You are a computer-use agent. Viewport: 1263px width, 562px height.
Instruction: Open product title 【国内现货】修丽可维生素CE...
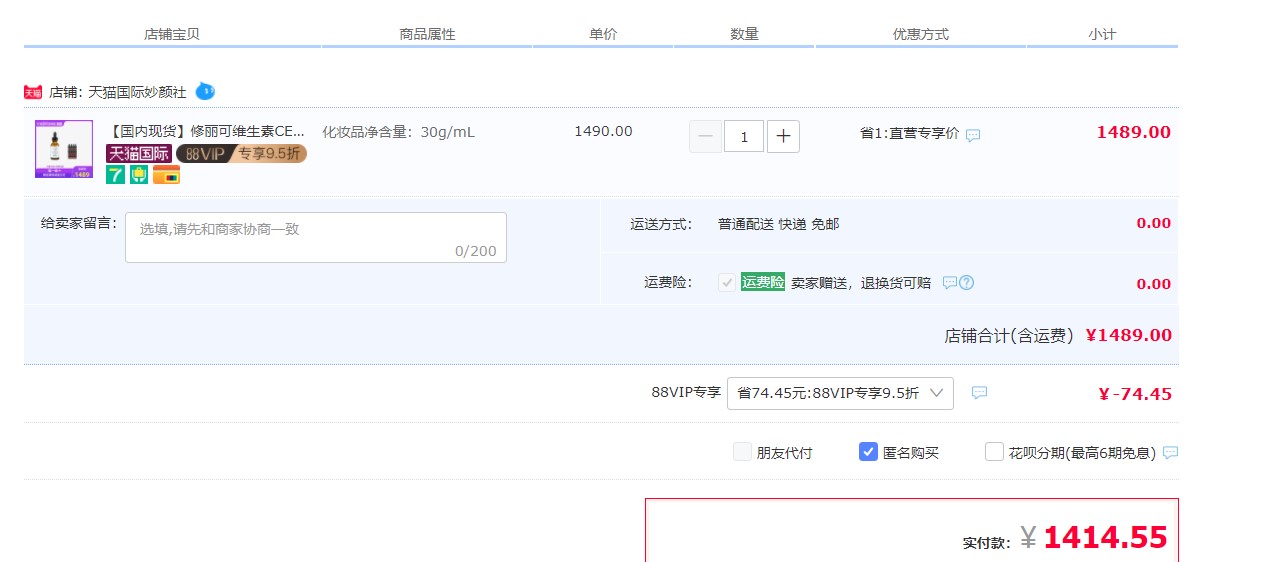207,131
